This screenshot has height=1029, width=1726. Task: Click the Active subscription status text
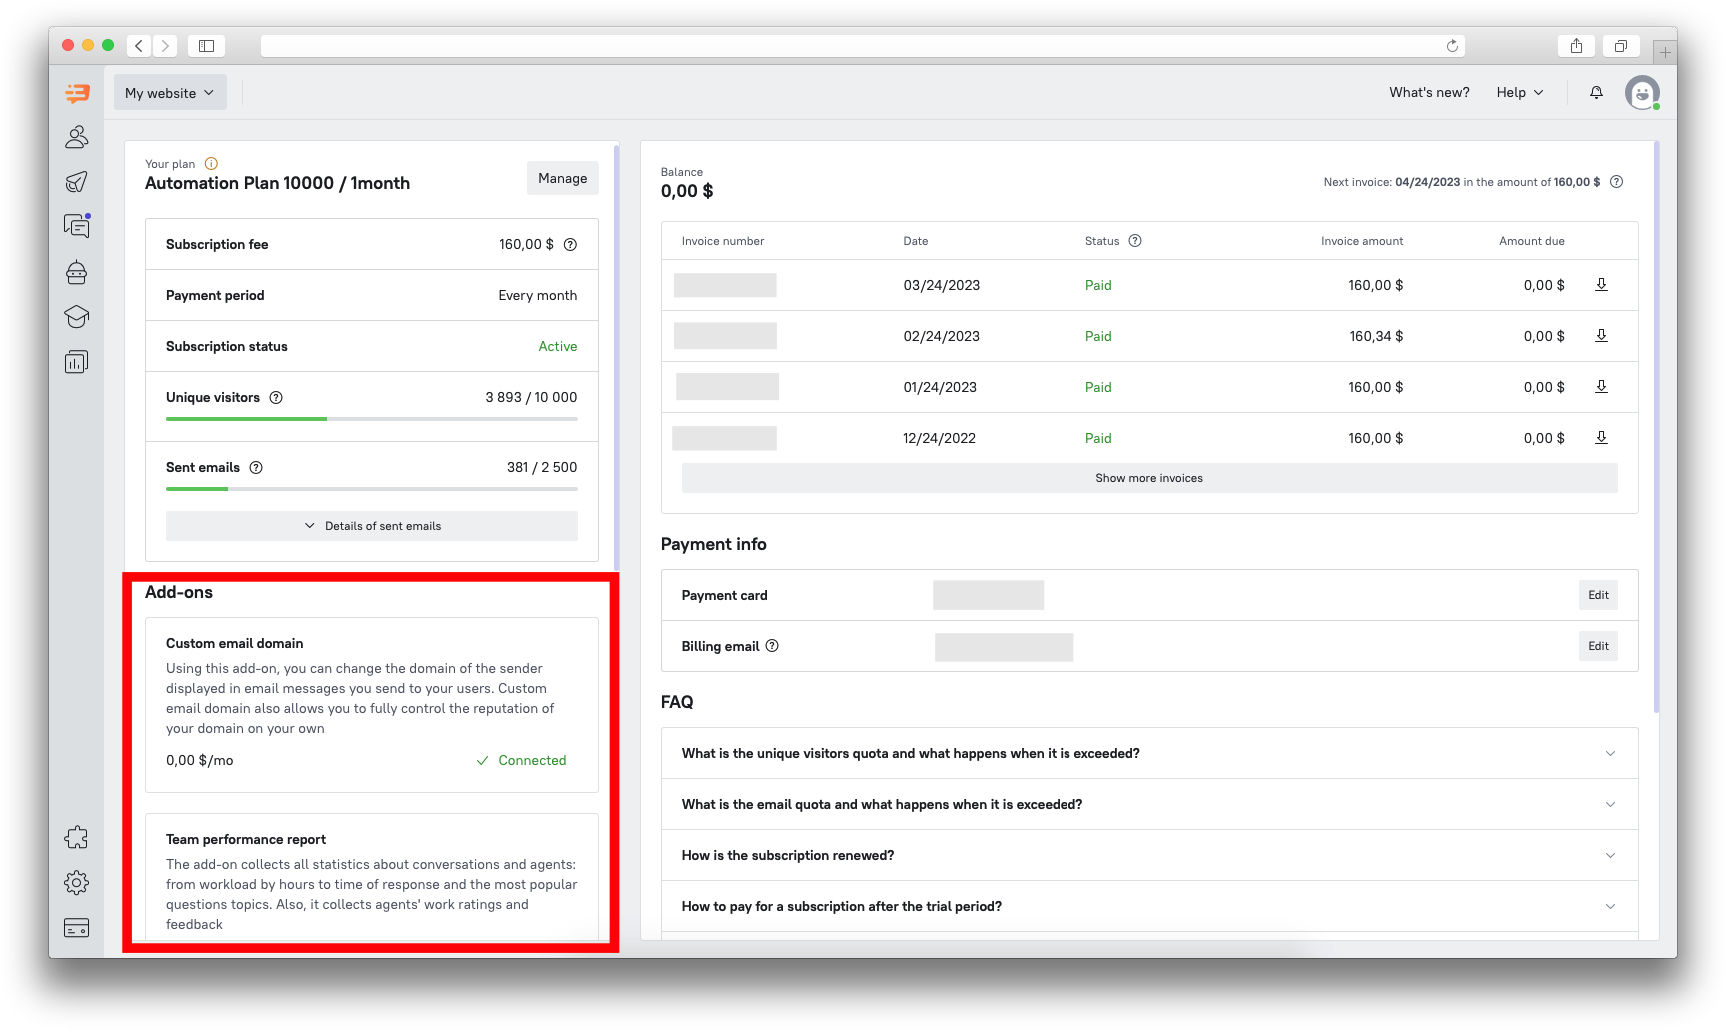558,347
